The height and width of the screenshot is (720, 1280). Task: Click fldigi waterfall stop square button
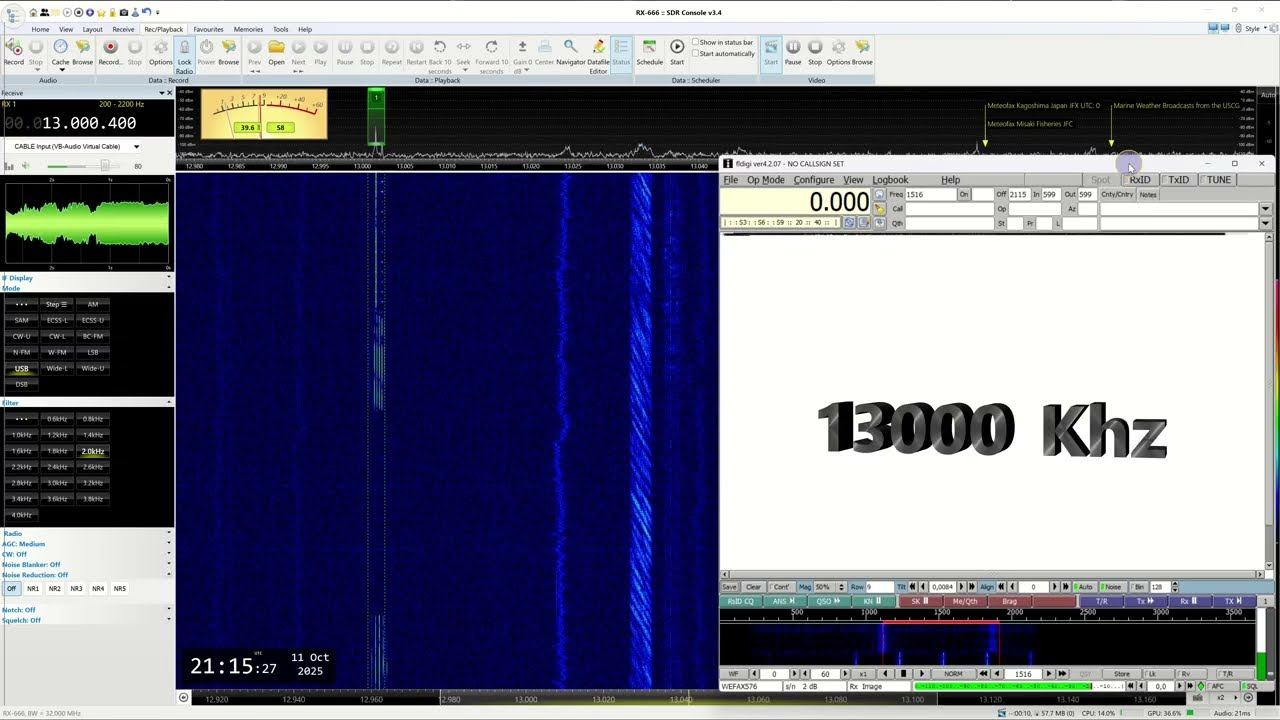903,674
